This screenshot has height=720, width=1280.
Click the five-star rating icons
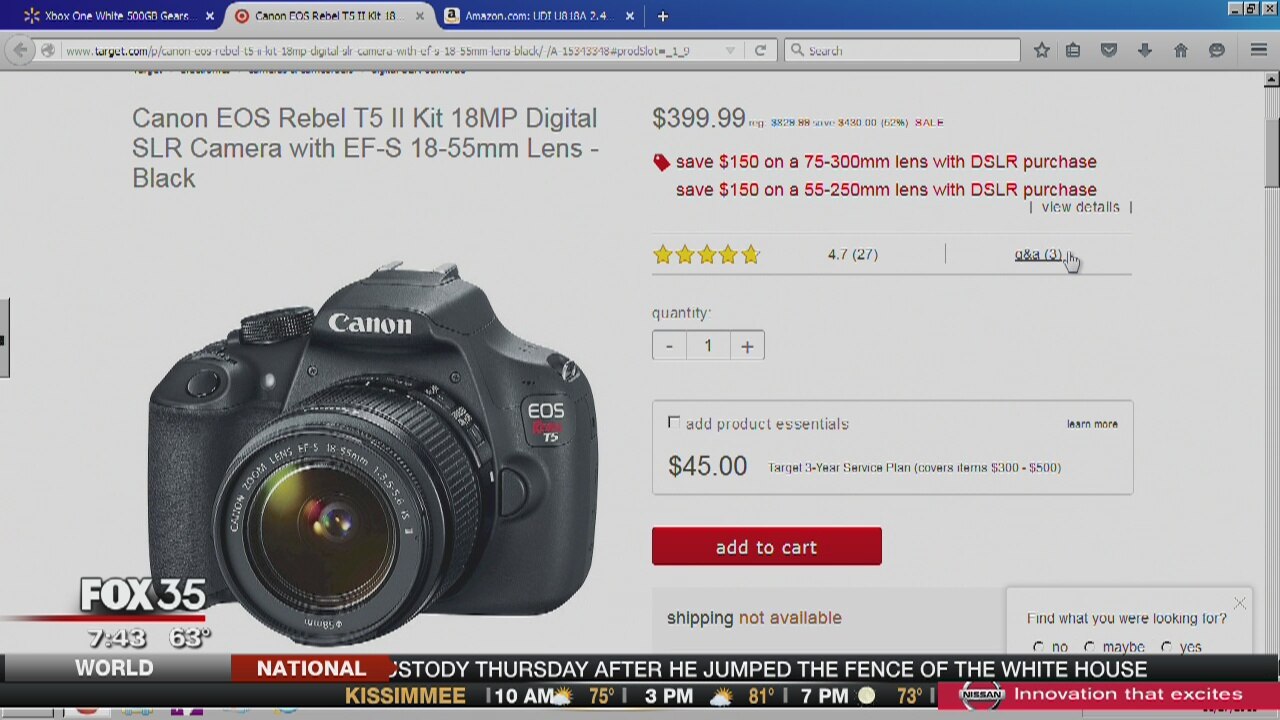coord(707,255)
